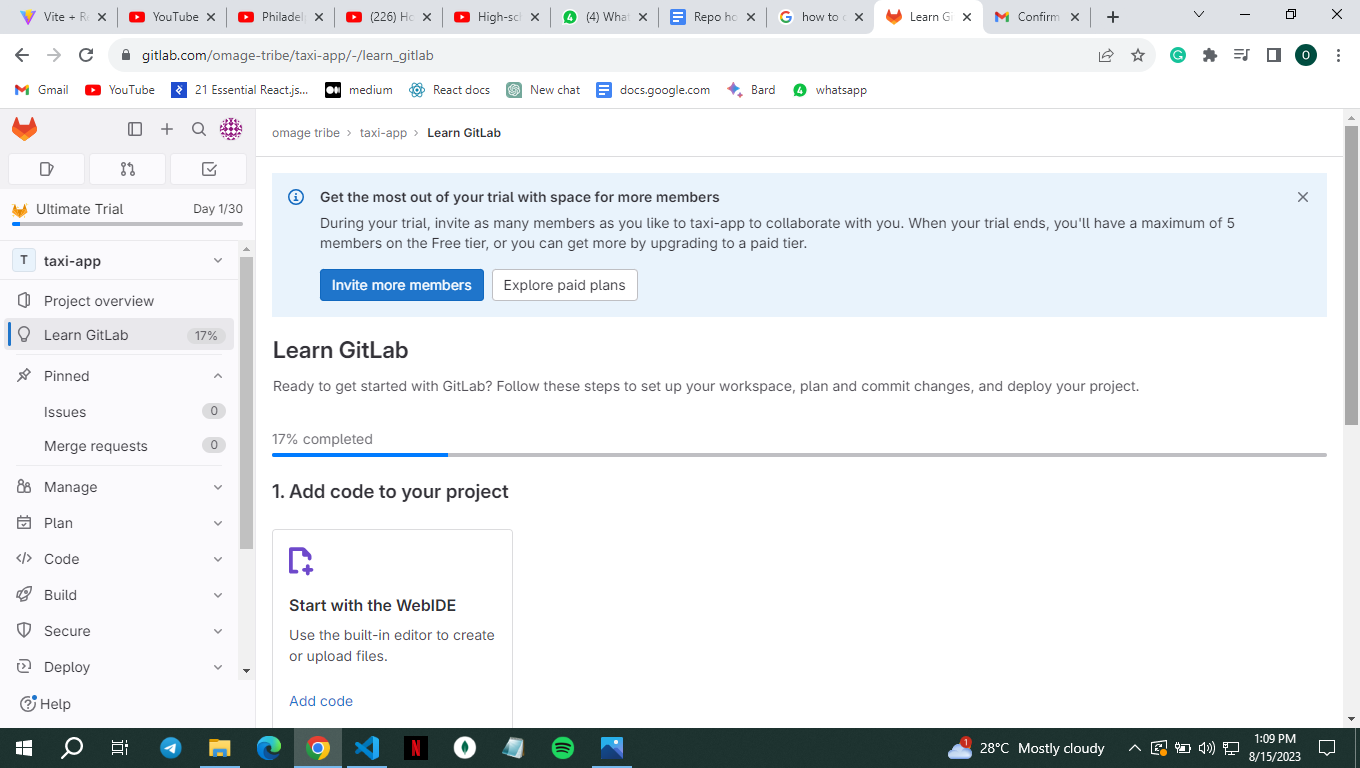Select Project overview in sidebar
The image size is (1360, 768).
coord(120,301)
